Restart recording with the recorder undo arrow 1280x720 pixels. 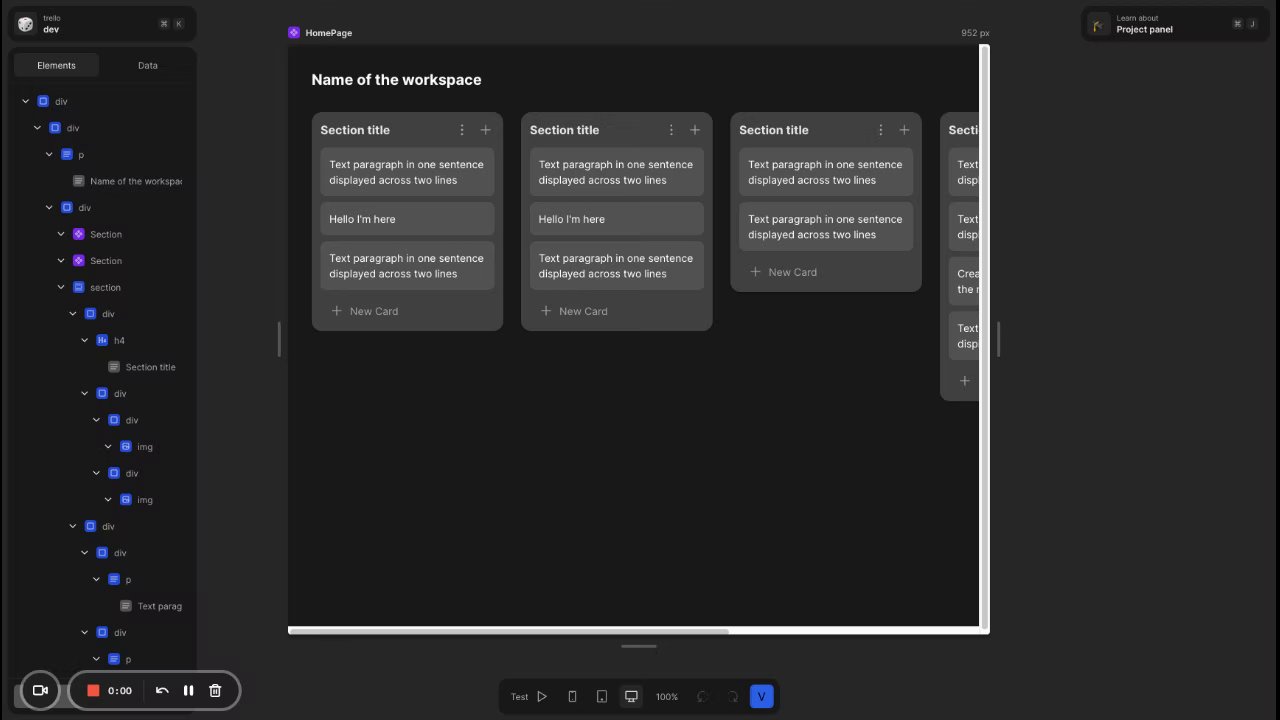(162, 690)
